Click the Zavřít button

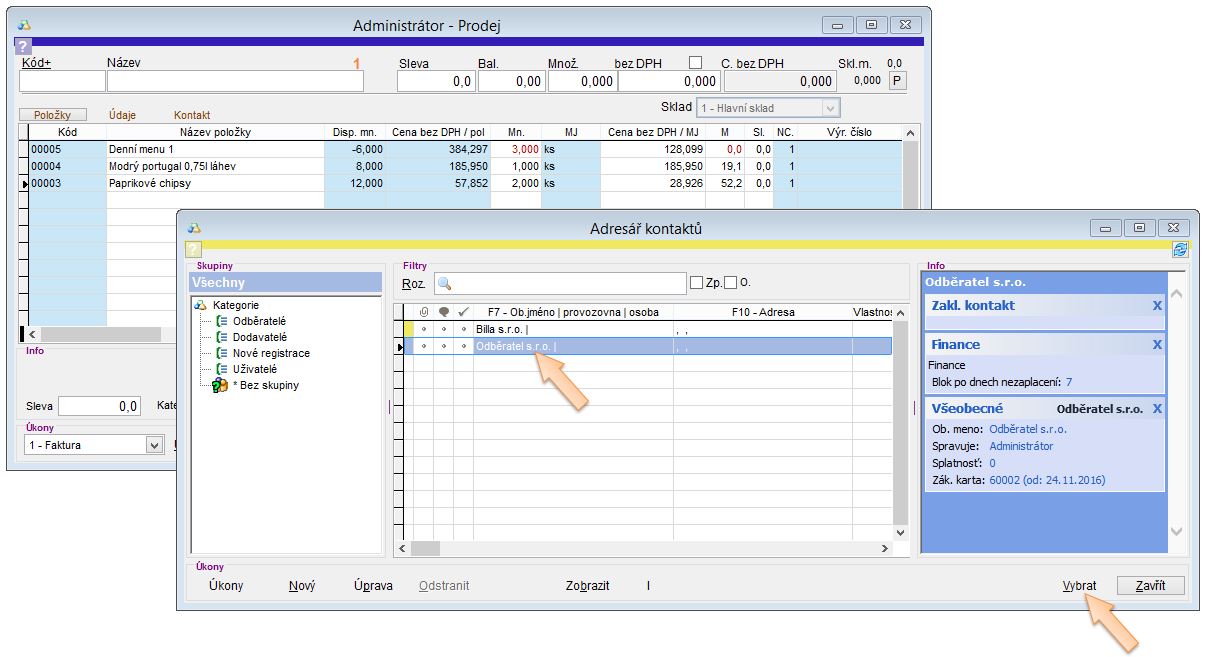[1150, 586]
